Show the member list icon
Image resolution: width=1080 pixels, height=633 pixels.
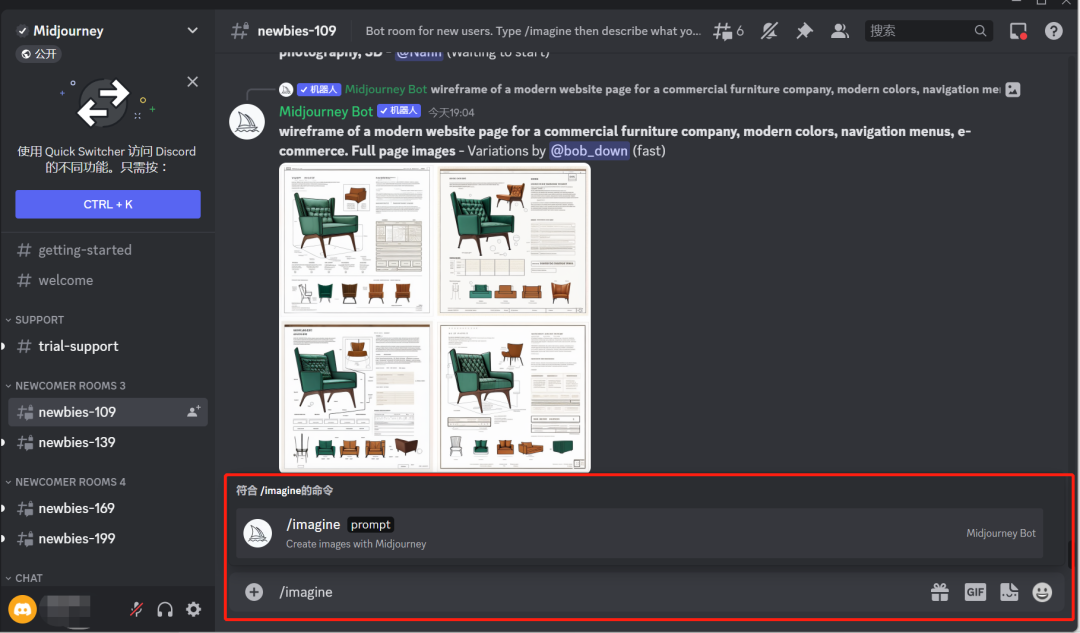[840, 31]
